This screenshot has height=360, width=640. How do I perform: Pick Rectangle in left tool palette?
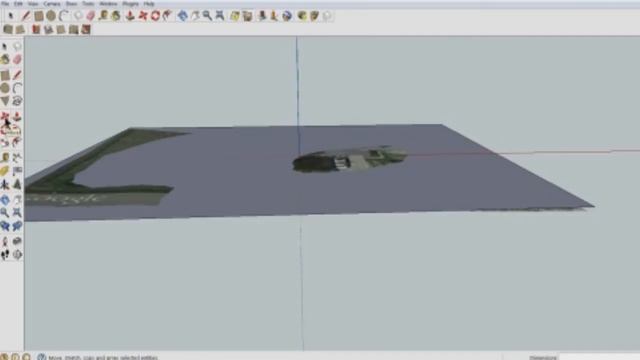point(5,75)
